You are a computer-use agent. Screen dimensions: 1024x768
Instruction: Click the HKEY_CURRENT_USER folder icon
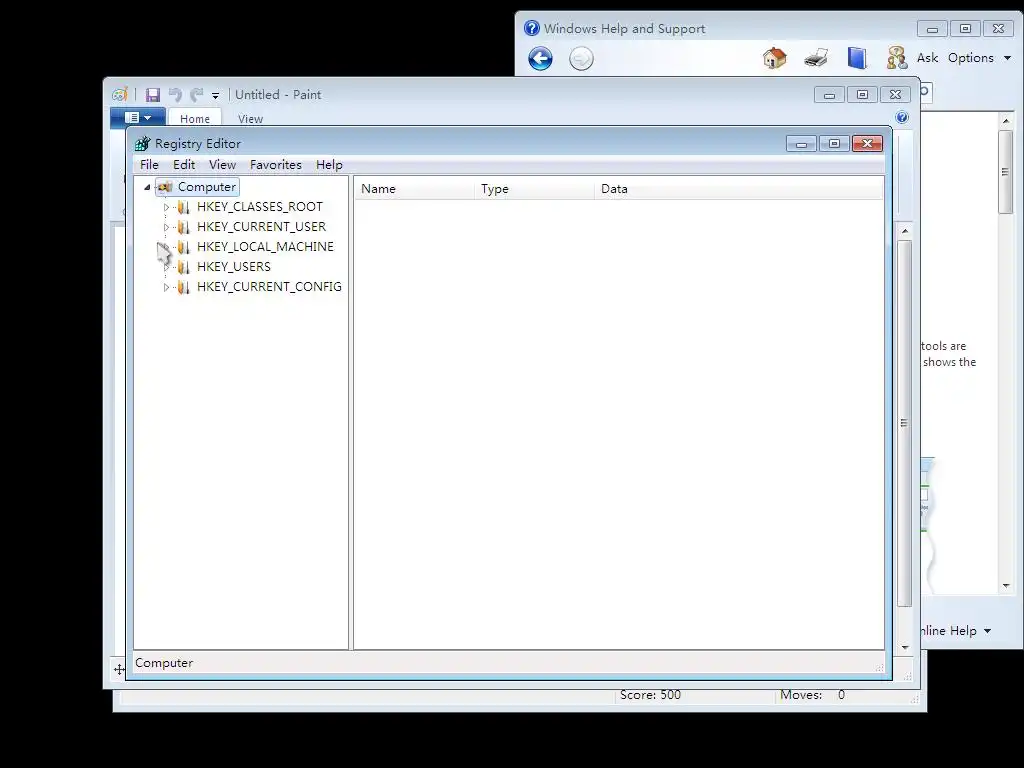tap(184, 227)
